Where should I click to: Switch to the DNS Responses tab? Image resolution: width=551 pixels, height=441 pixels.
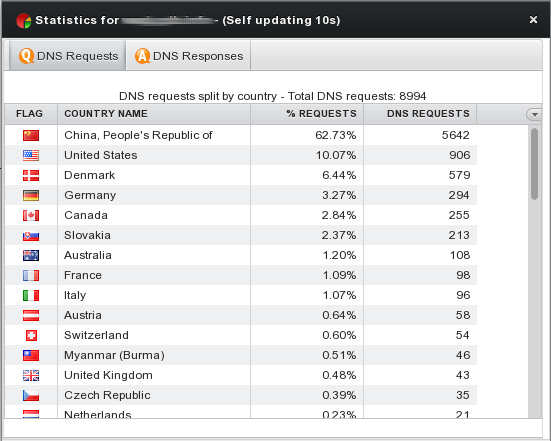pos(188,56)
